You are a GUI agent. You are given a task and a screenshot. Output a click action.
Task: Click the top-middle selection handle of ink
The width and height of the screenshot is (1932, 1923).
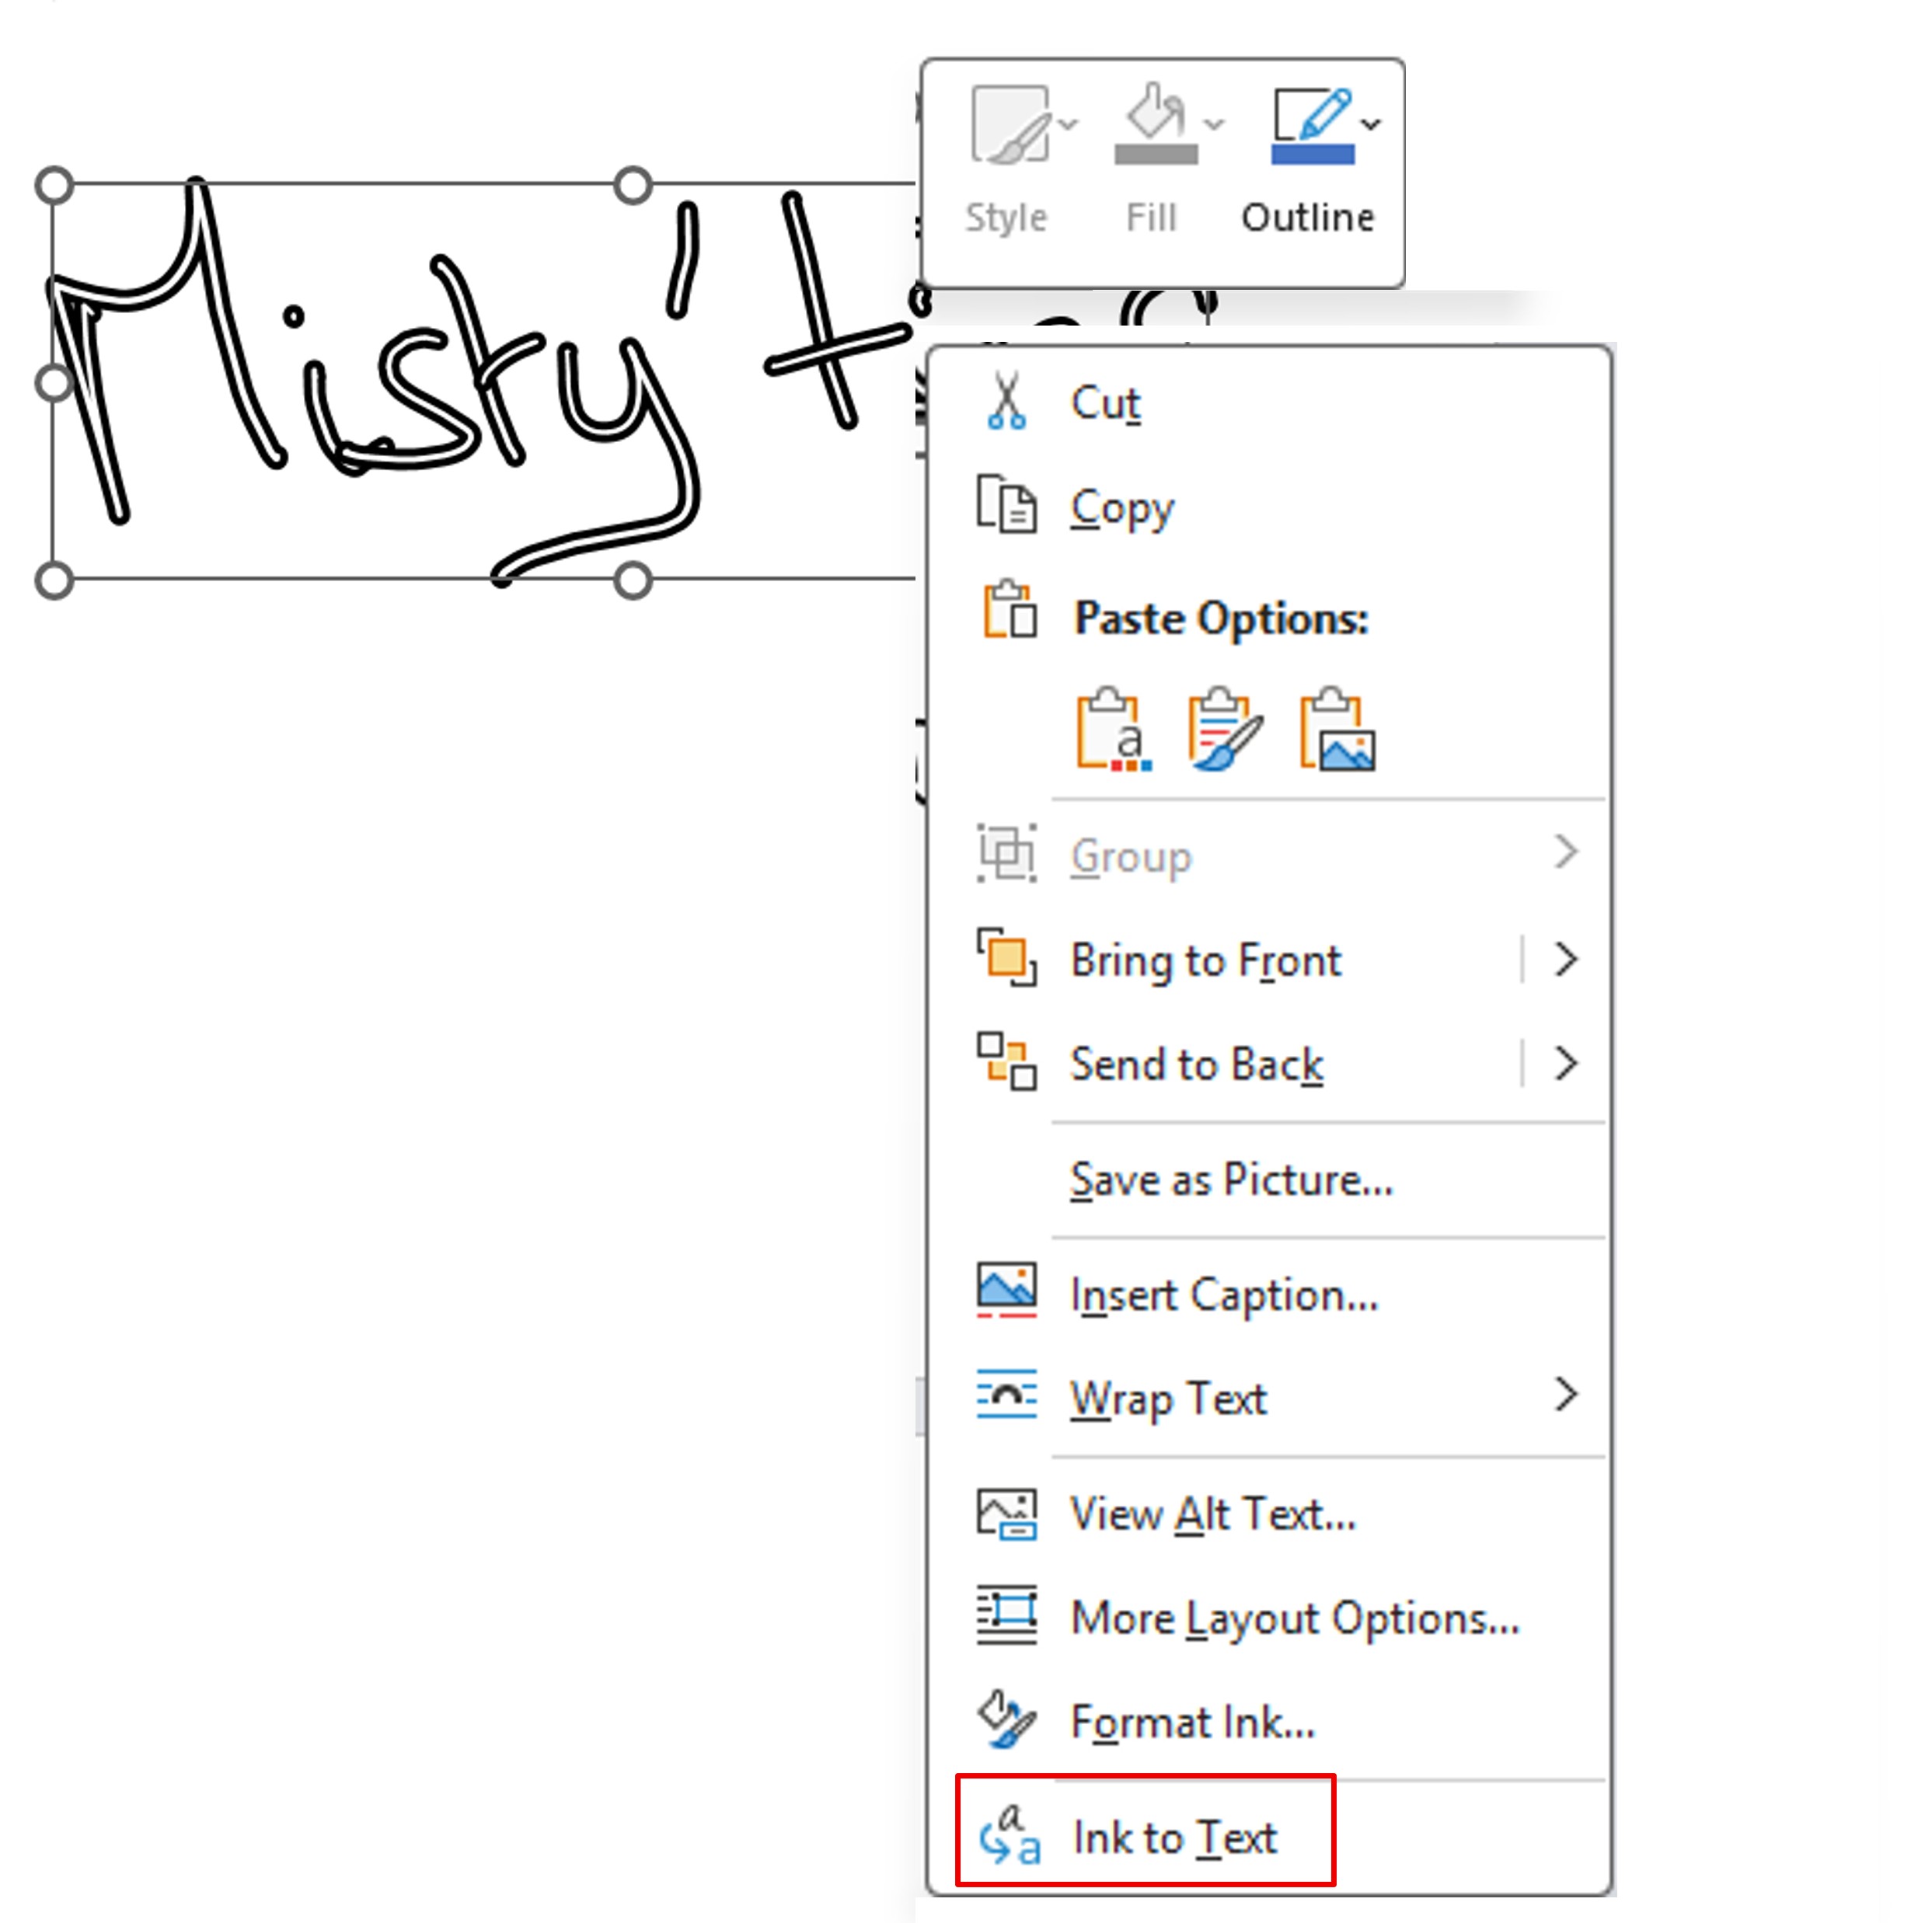tap(632, 185)
